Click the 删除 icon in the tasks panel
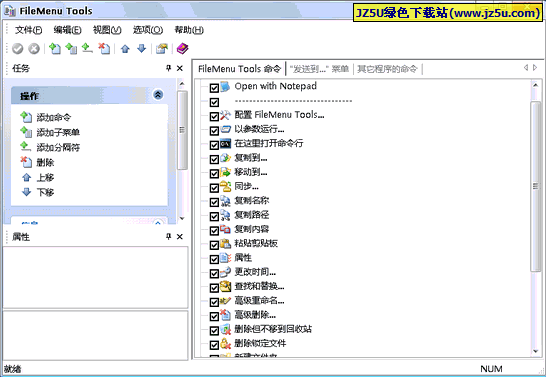546x377 pixels. click(x=26, y=162)
